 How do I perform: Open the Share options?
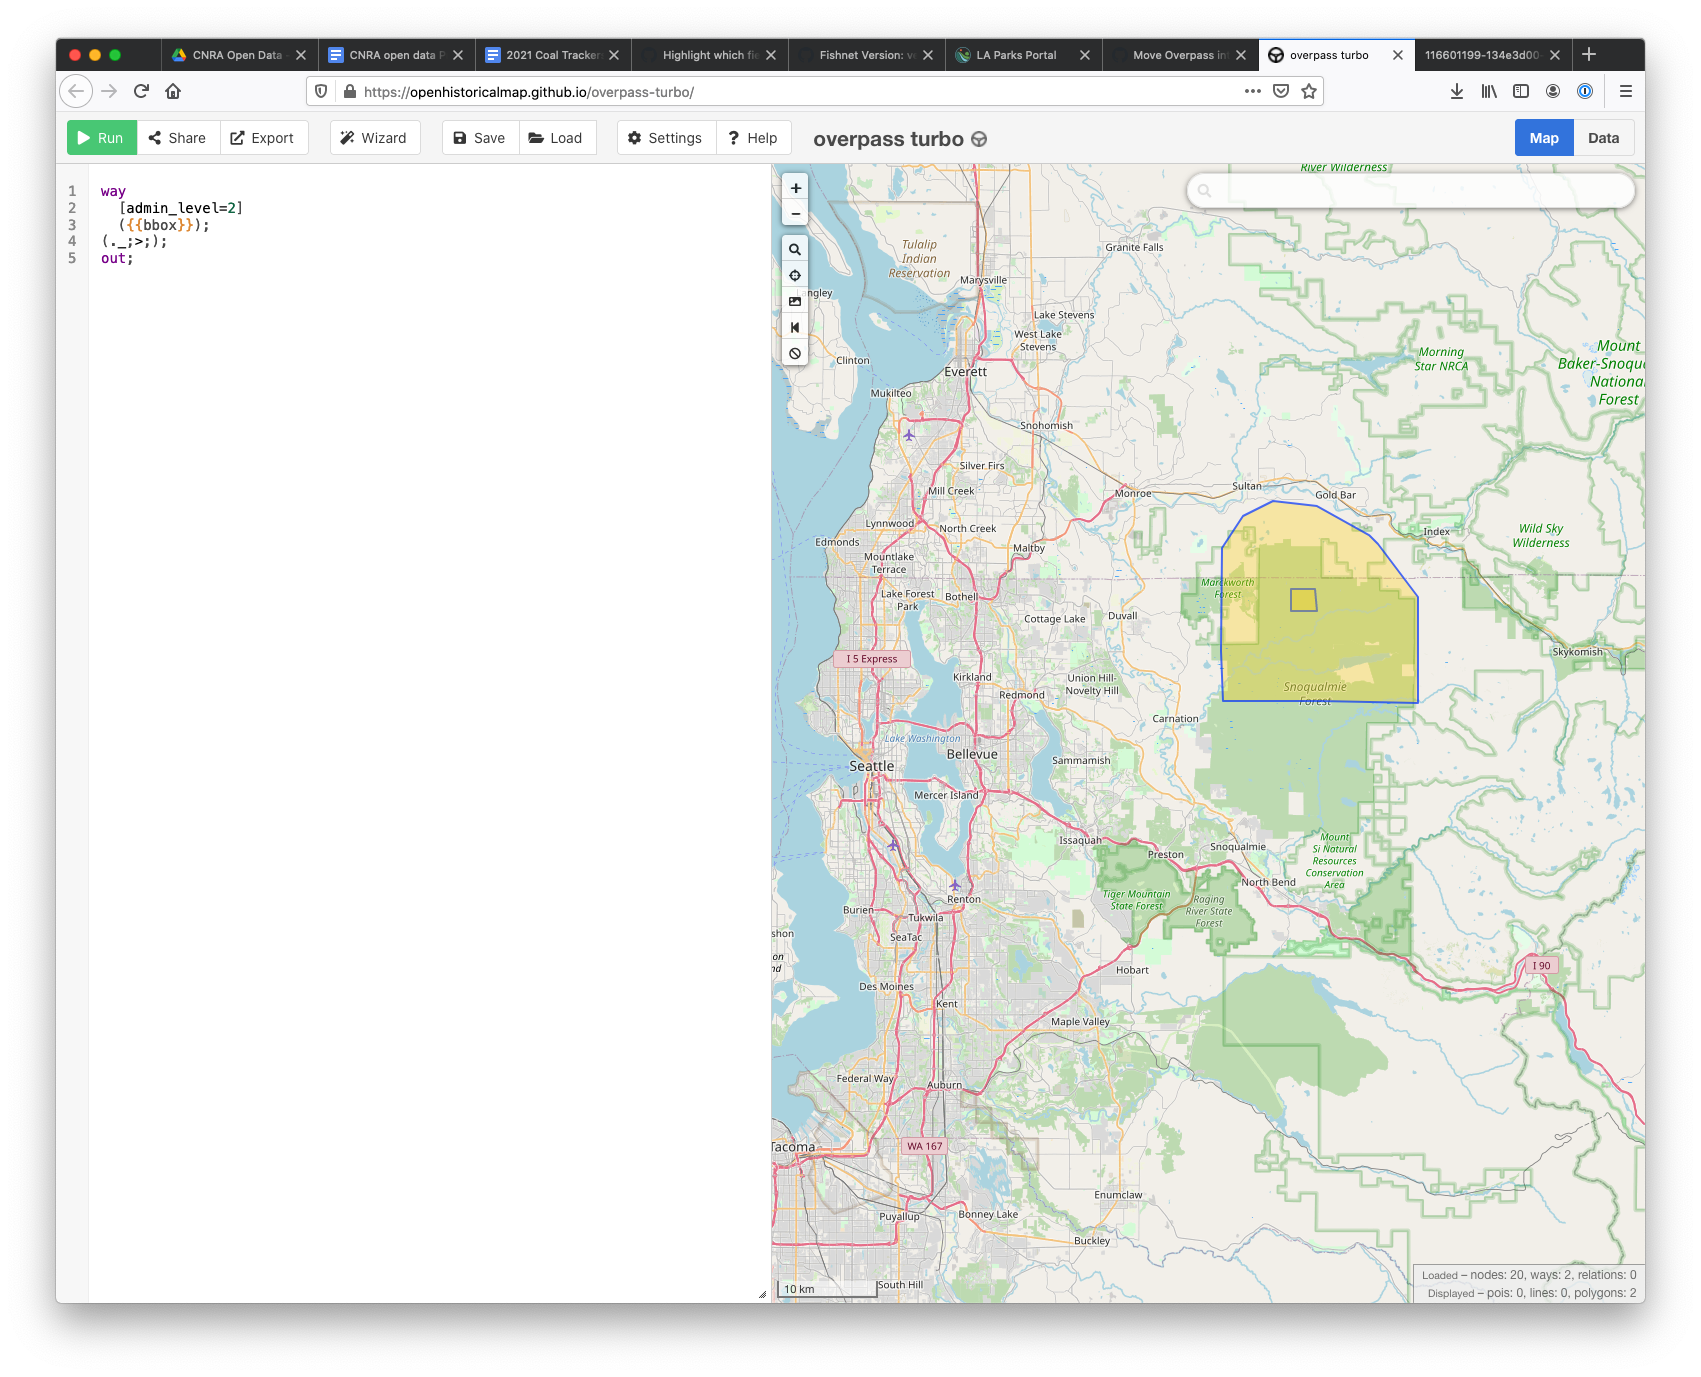[178, 137]
